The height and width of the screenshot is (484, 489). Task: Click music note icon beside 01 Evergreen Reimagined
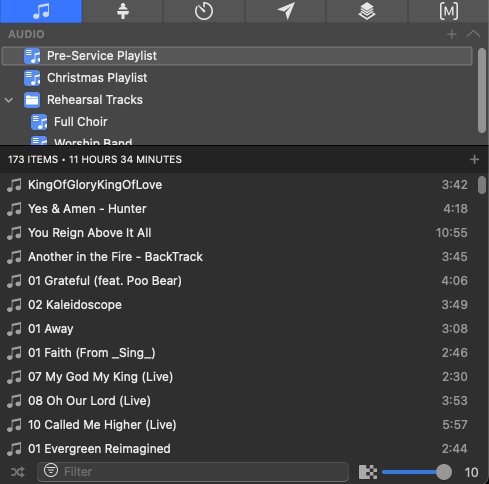tap(14, 449)
